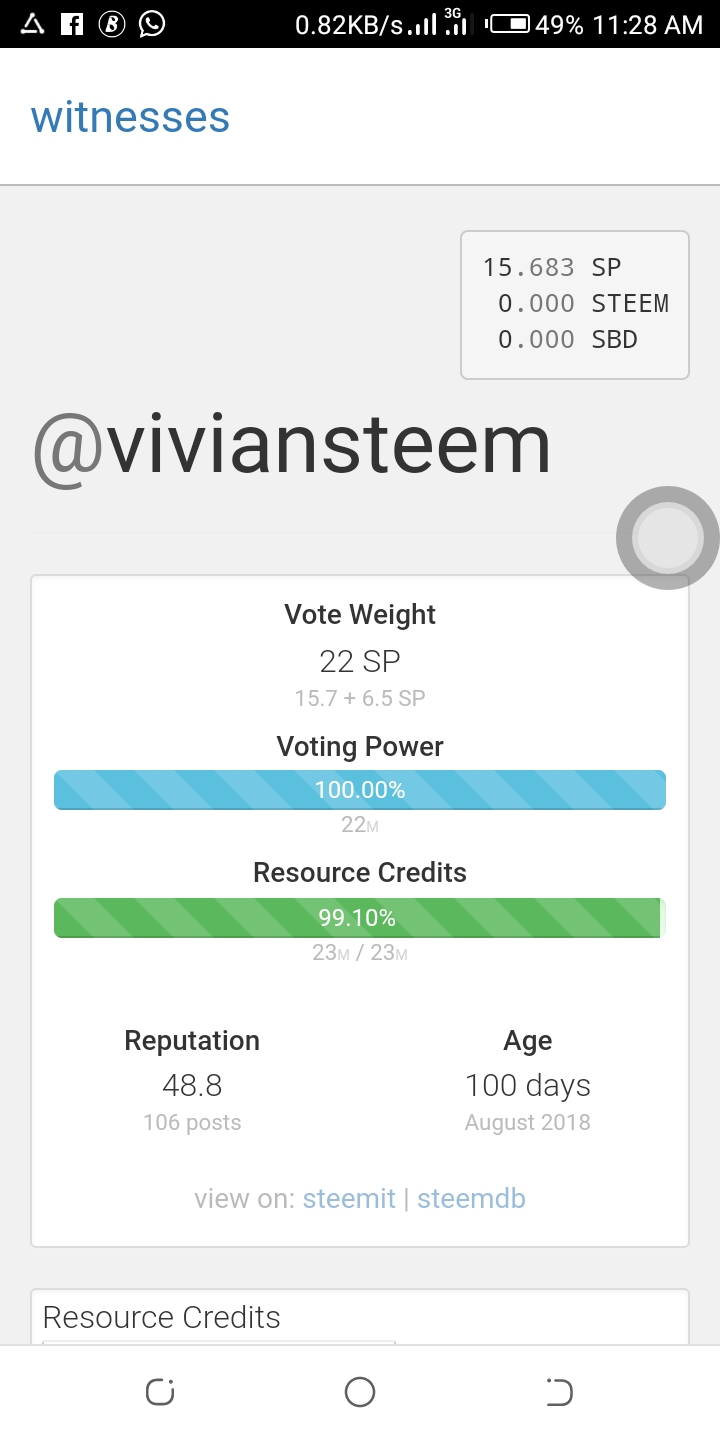Tap the @viviansteem account heading
Screen dimensions: 720x1440
pyautogui.click(x=292, y=445)
